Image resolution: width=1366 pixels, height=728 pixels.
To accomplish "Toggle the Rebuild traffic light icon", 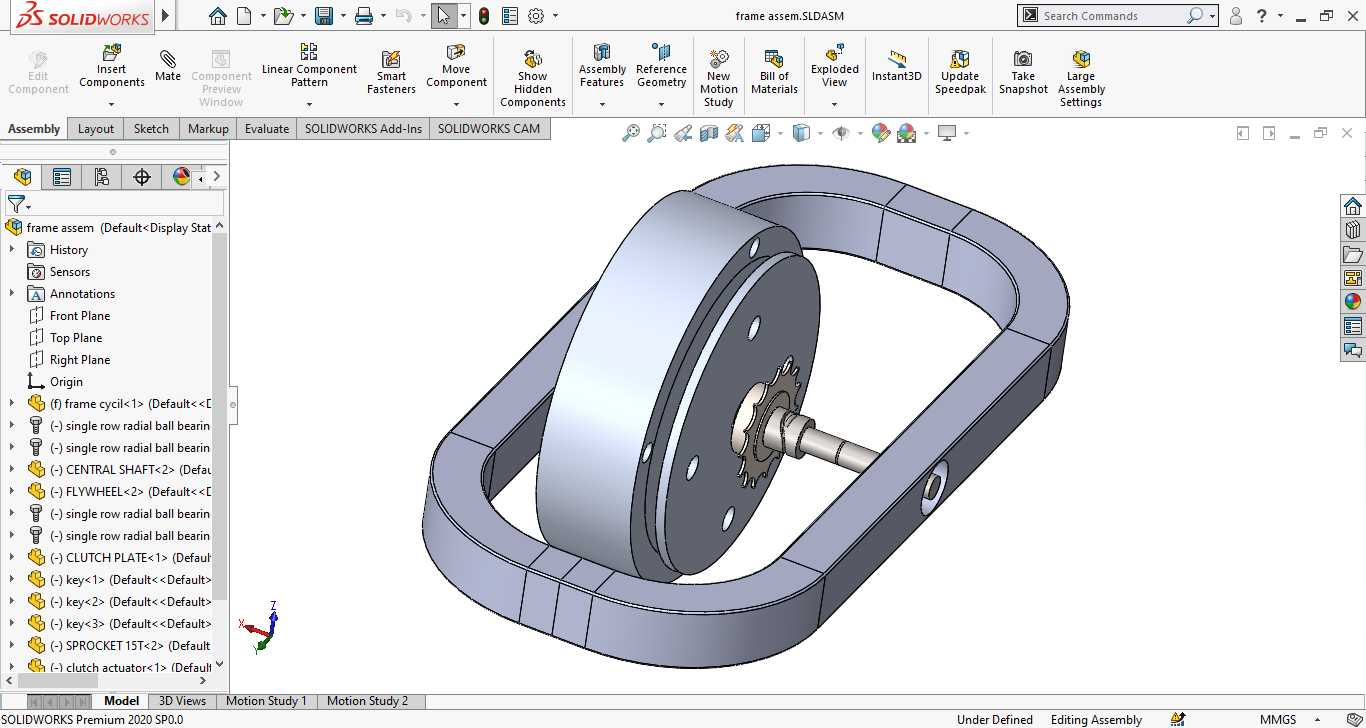I will click(484, 16).
